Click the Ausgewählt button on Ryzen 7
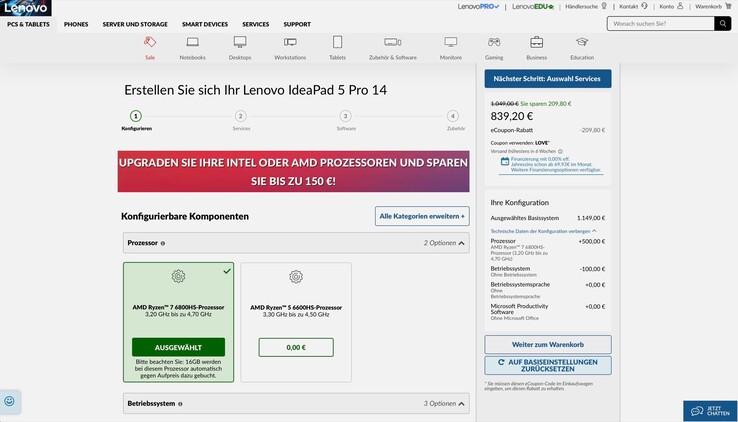This screenshot has width=738, height=422. (x=178, y=347)
